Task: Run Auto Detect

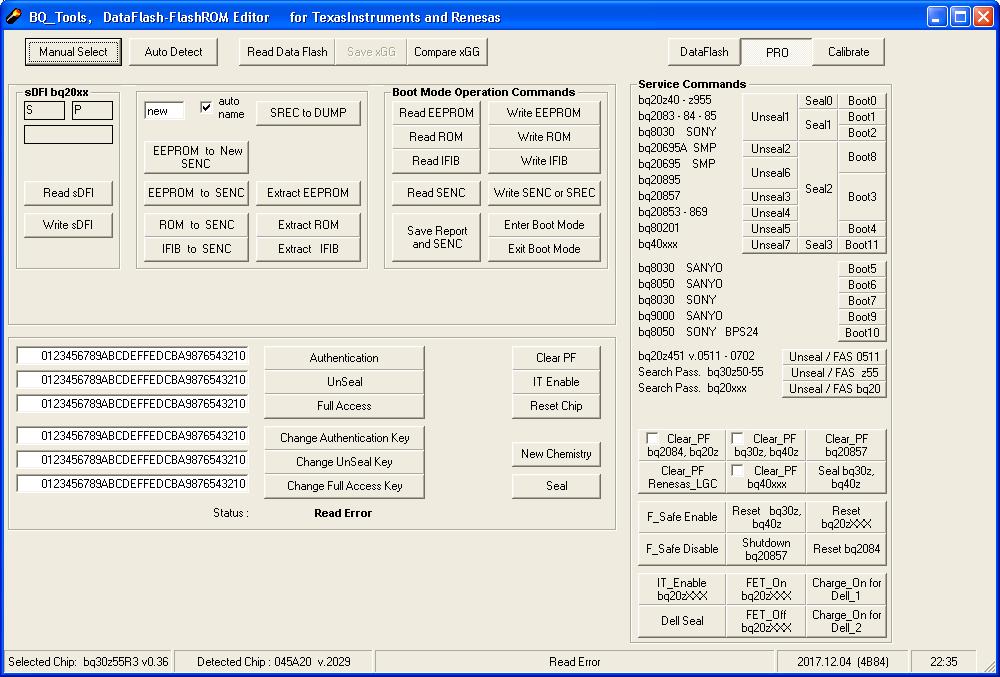Action: 173,52
